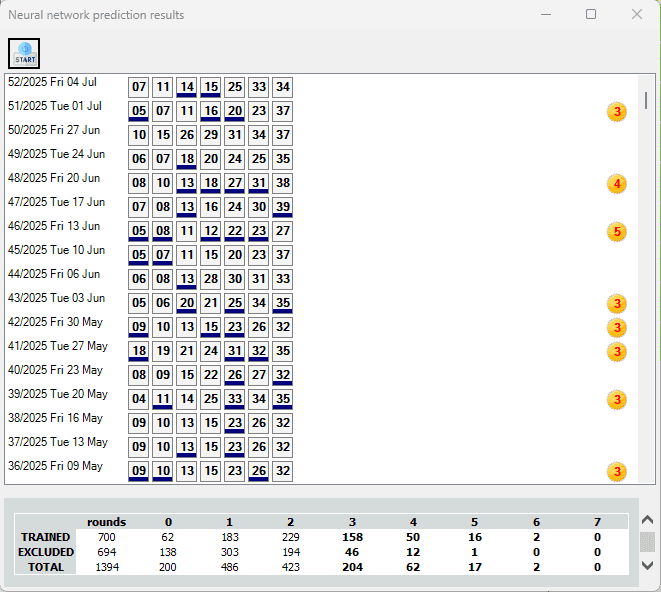661x593 pixels.
Task: Click the results list vertical scrollbar thumb
Action: [x=646, y=100]
